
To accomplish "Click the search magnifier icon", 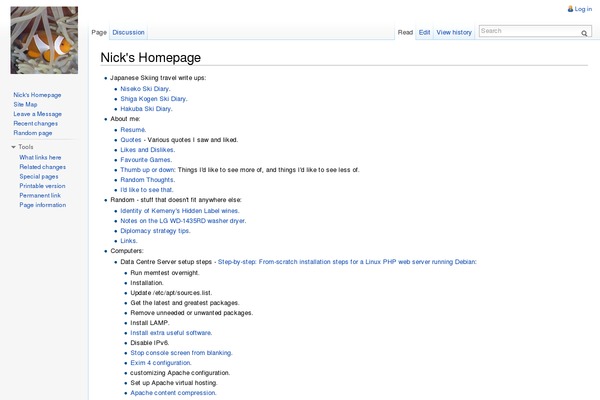I will tap(584, 33).
